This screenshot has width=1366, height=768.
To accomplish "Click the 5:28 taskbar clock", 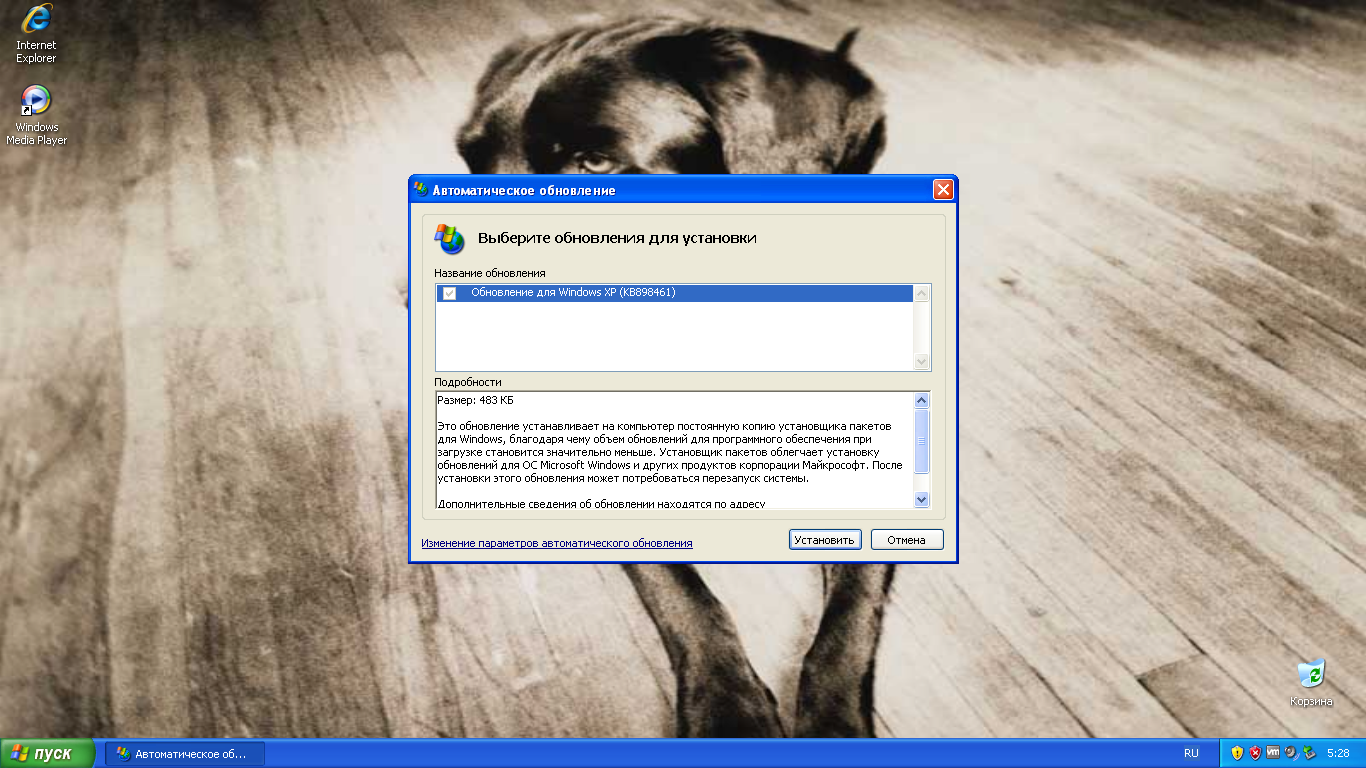I will pyautogui.click(x=1338, y=753).
